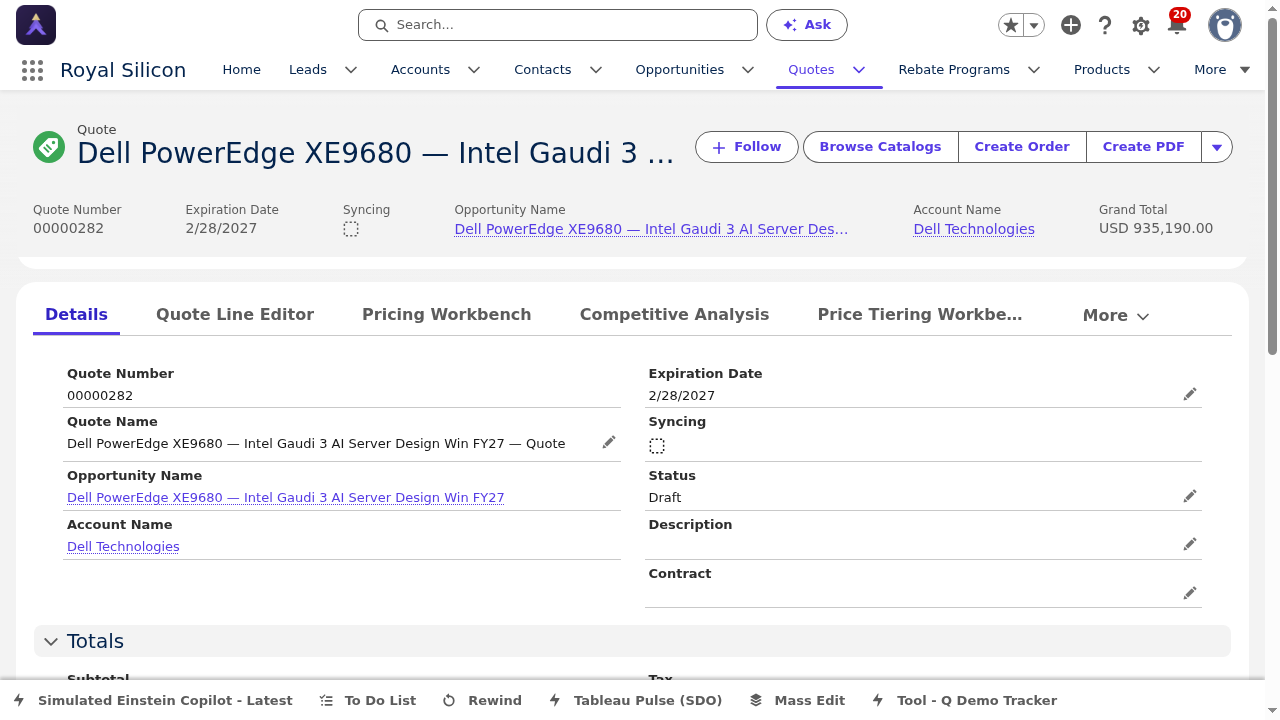Image resolution: width=1280 pixels, height=720 pixels.
Task: Expand the Leads nav dropdown chevron
Action: click(x=351, y=70)
